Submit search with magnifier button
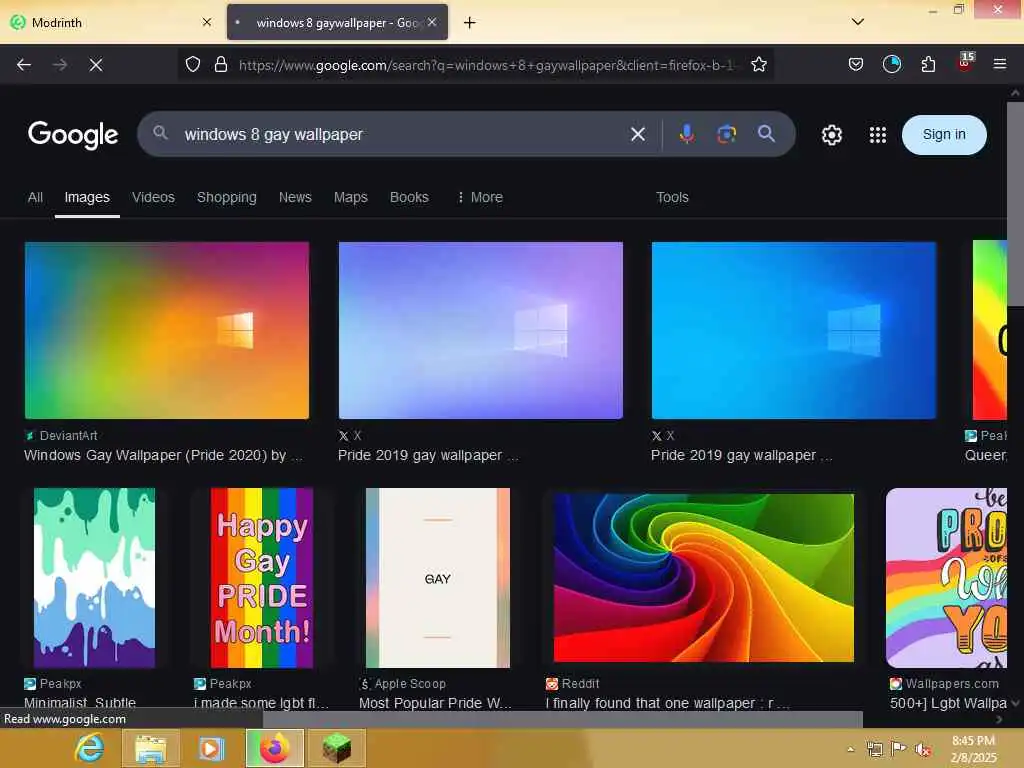The image size is (1024, 768). pos(766,134)
